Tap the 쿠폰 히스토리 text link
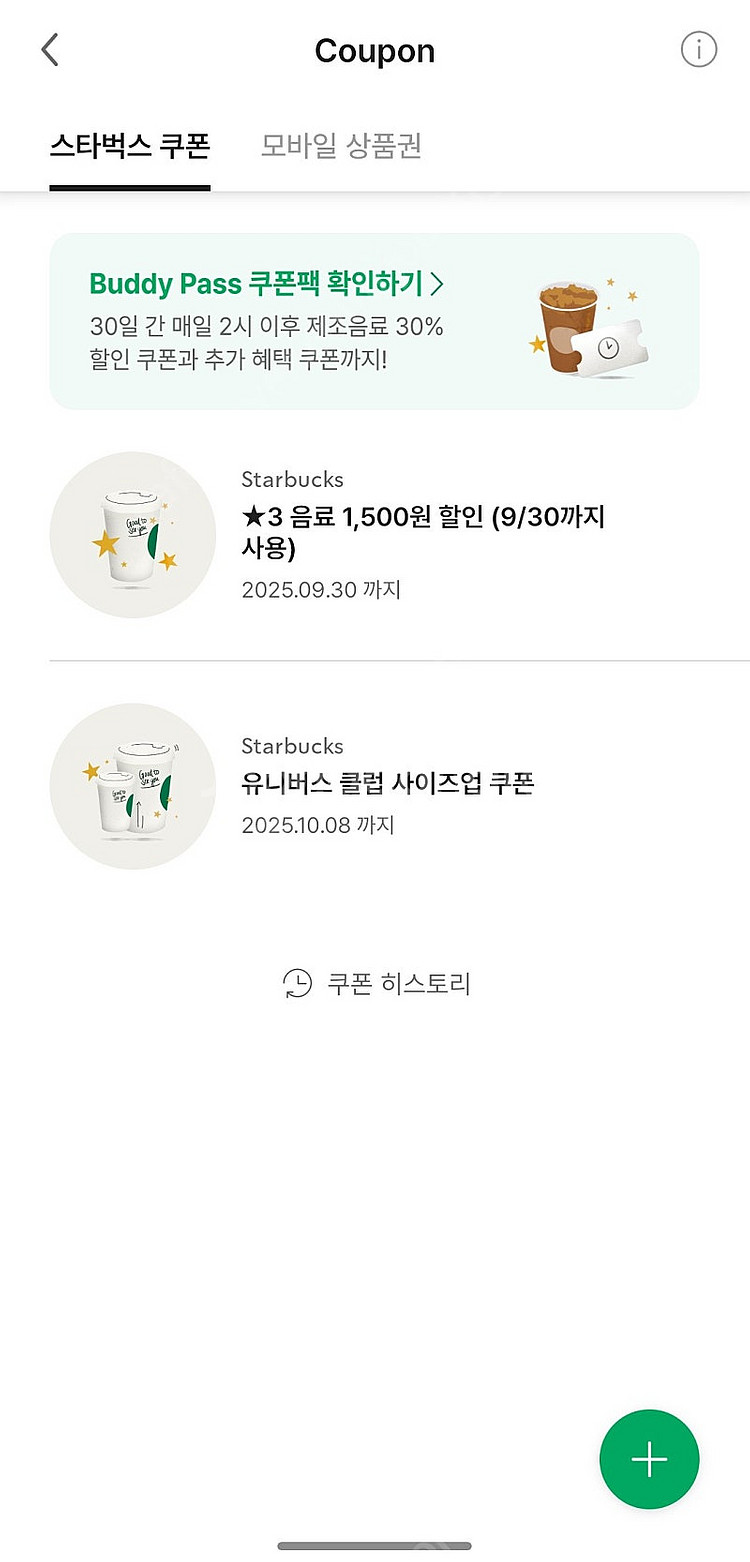Image resolution: width=750 pixels, height=1562 pixels. click(398, 984)
